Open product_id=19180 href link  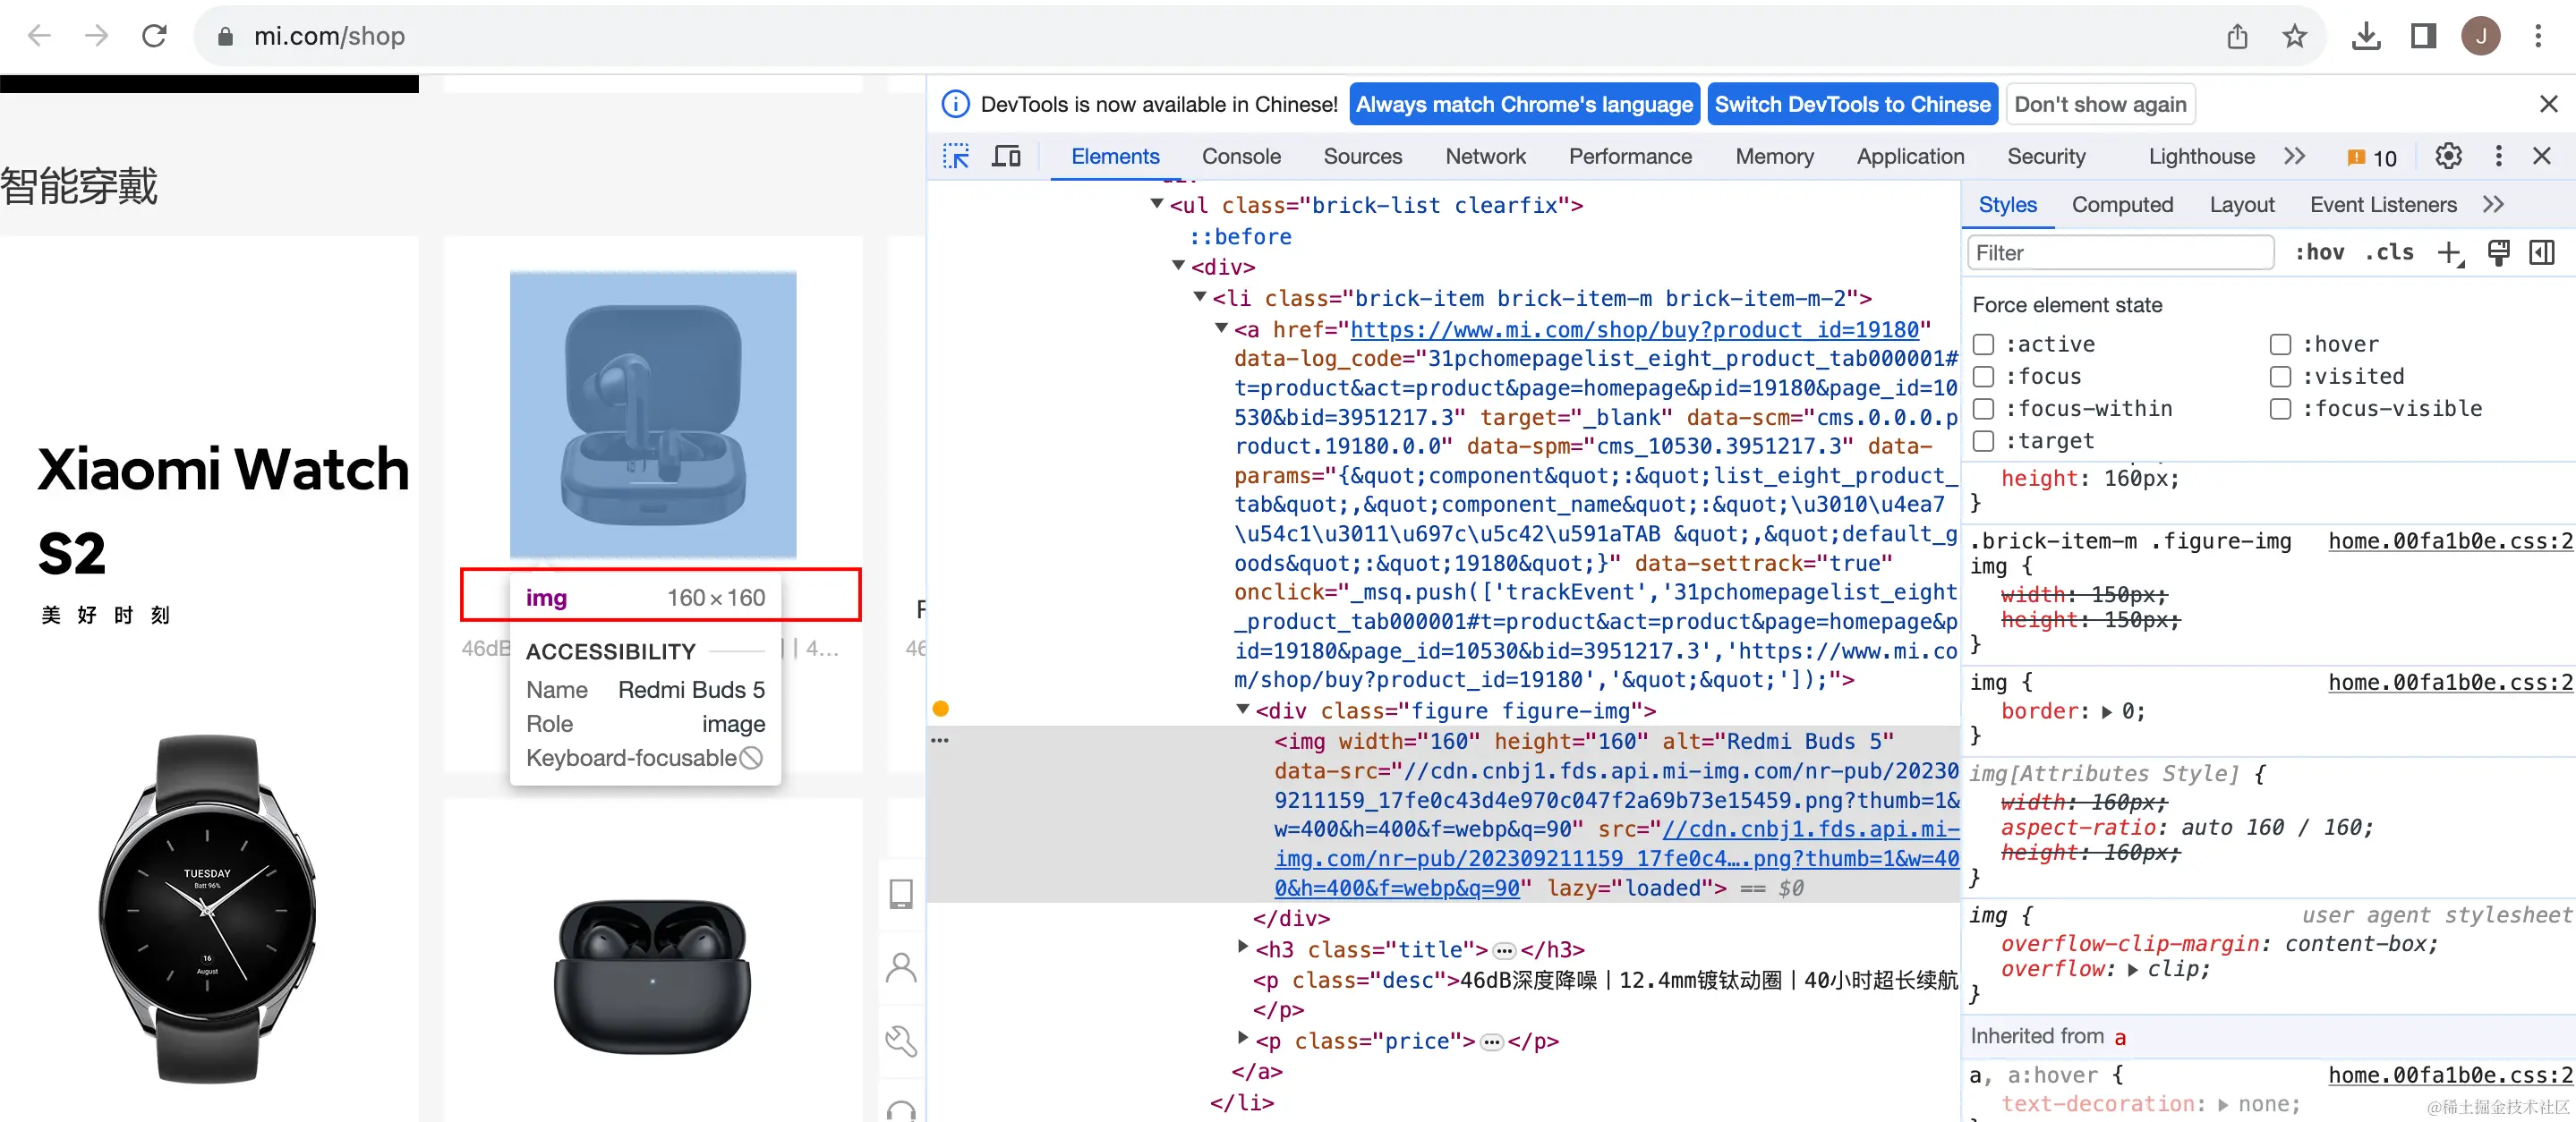click(x=1634, y=329)
